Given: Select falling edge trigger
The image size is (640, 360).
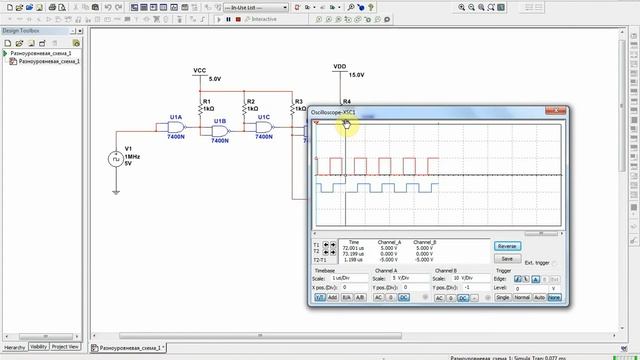Looking at the screenshot, I should [x=526, y=279].
